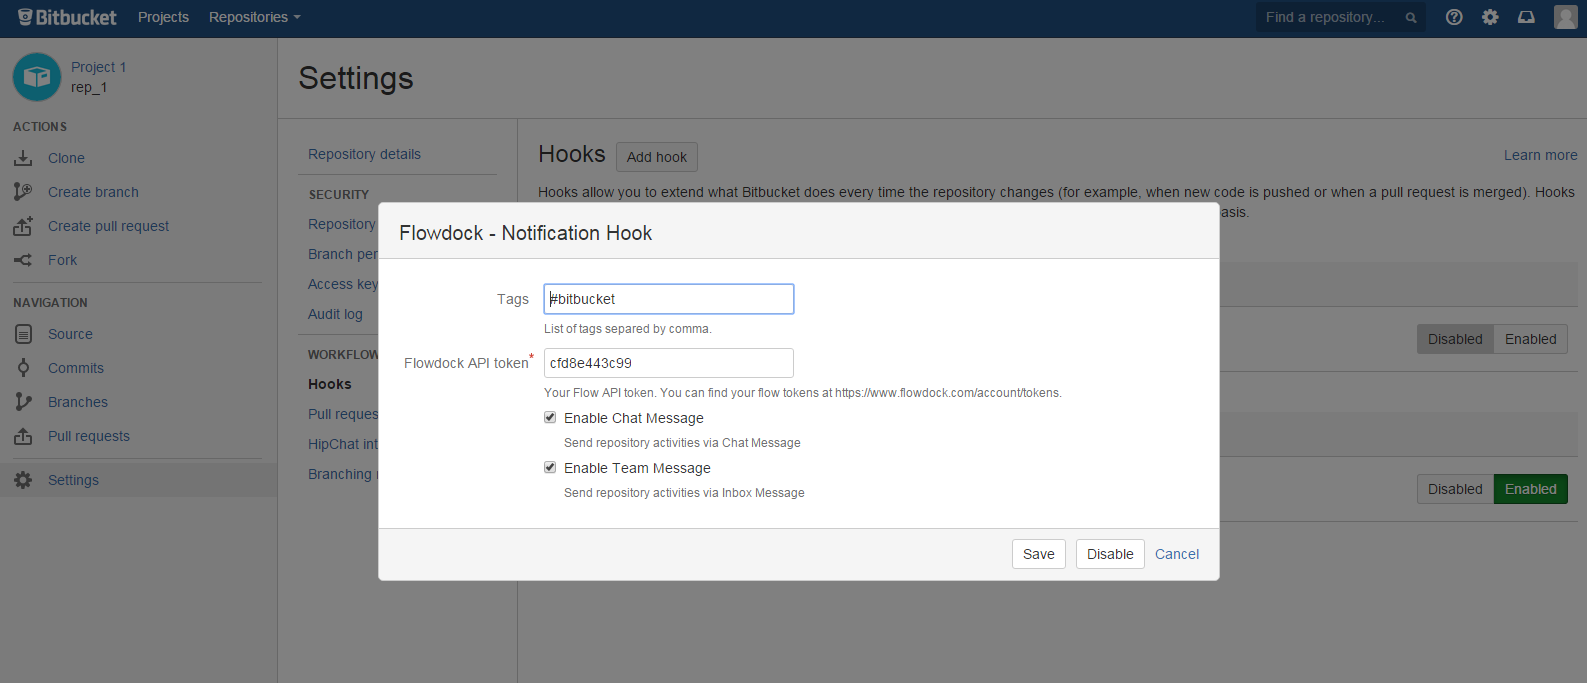The width and height of the screenshot is (1587, 683).
Task: Save the Flowdock hook settings
Action: [x=1038, y=554]
